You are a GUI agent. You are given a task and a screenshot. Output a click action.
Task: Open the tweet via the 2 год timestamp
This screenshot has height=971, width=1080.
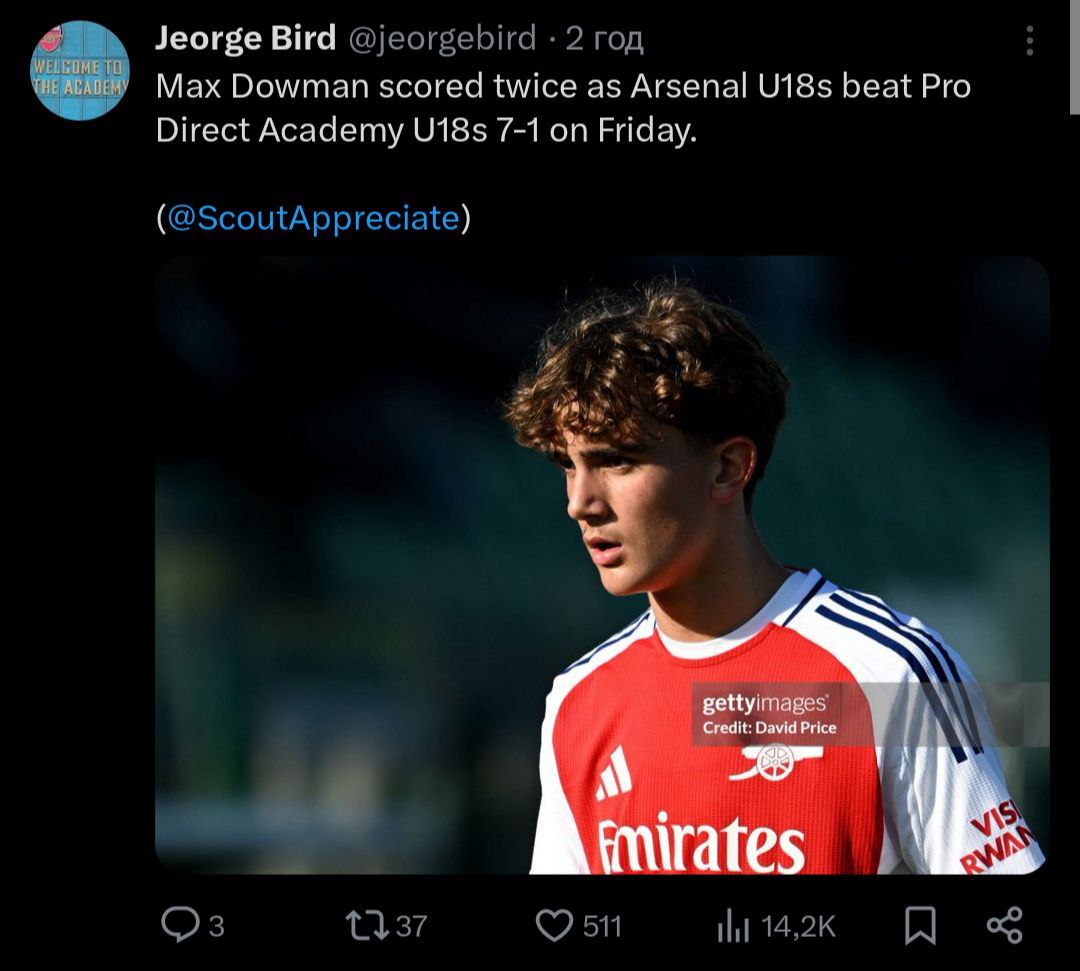[x=604, y=39]
